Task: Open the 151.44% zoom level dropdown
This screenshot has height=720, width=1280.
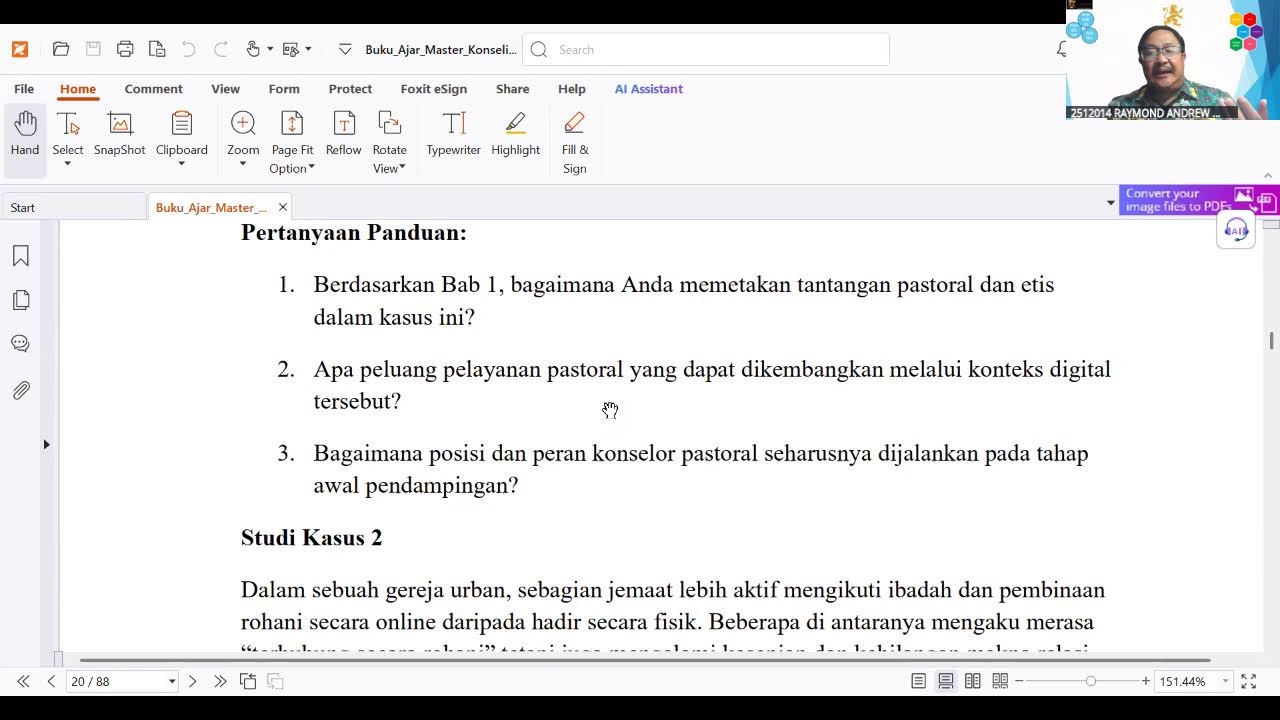Action: [1225, 681]
